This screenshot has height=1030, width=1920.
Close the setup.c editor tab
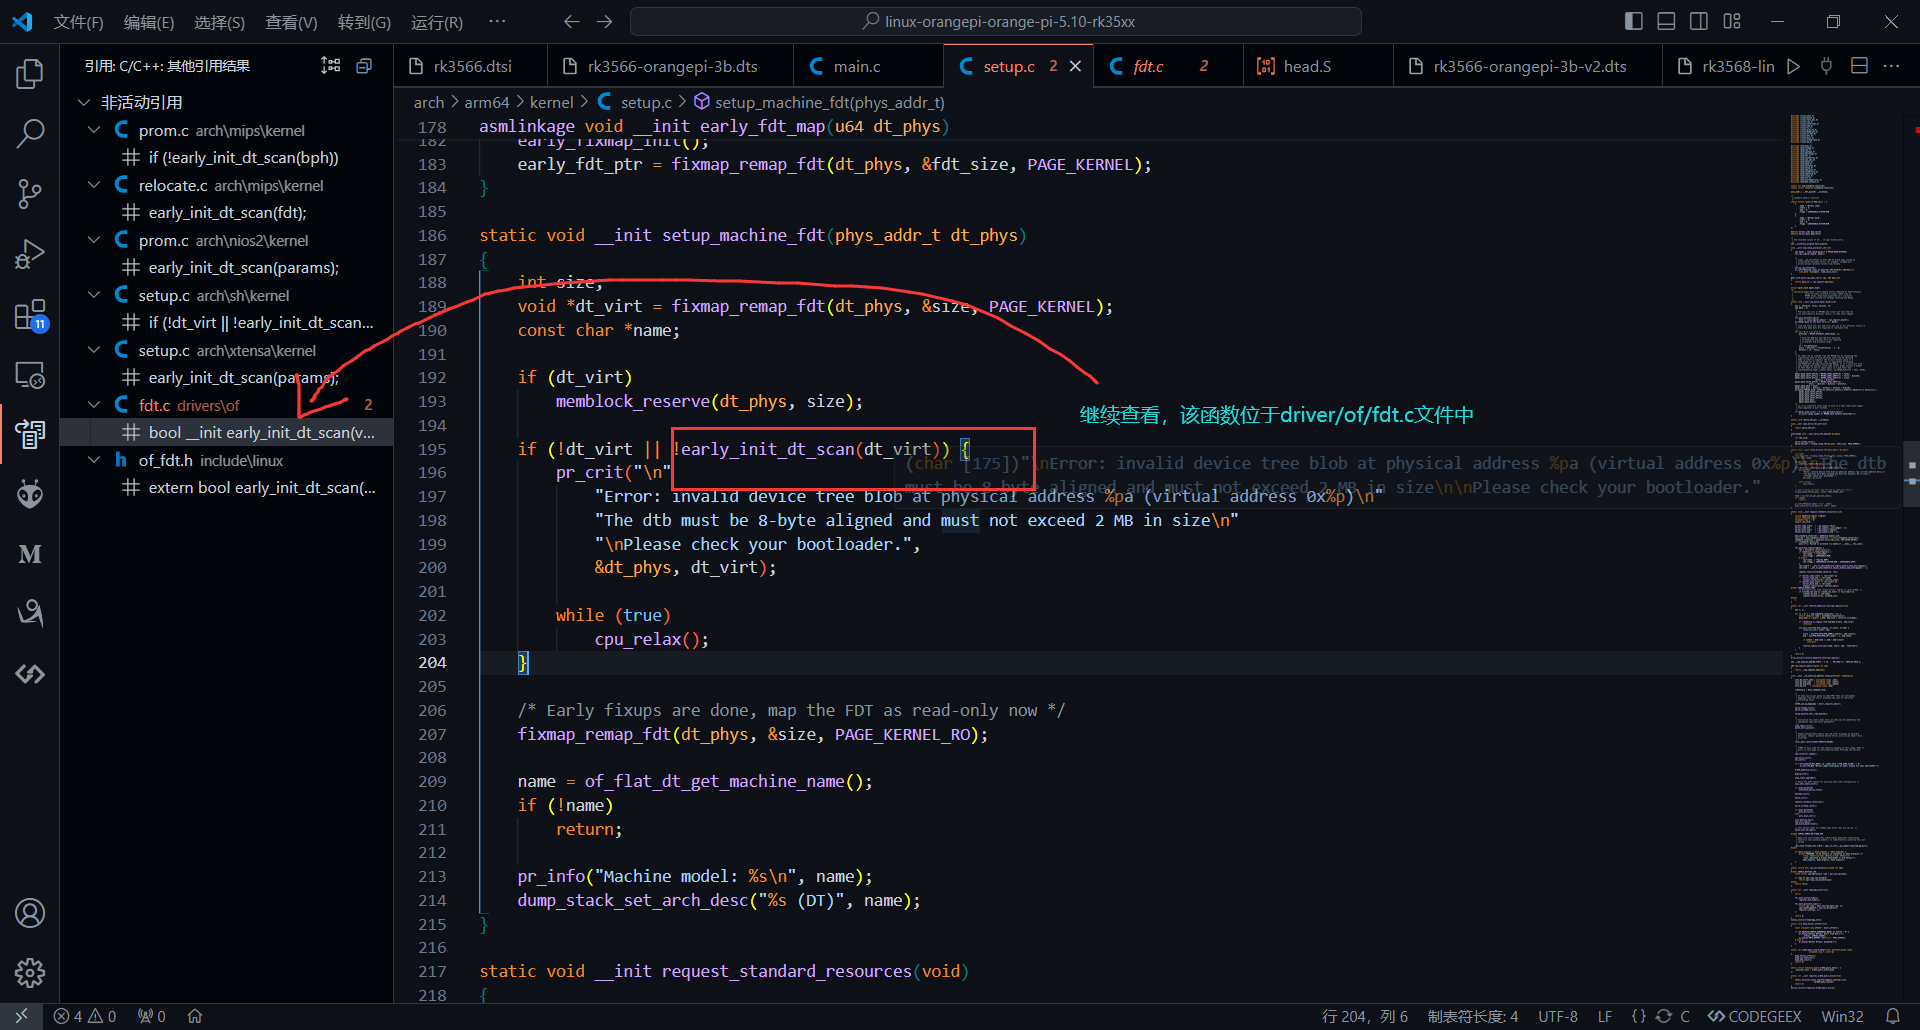1075,66
